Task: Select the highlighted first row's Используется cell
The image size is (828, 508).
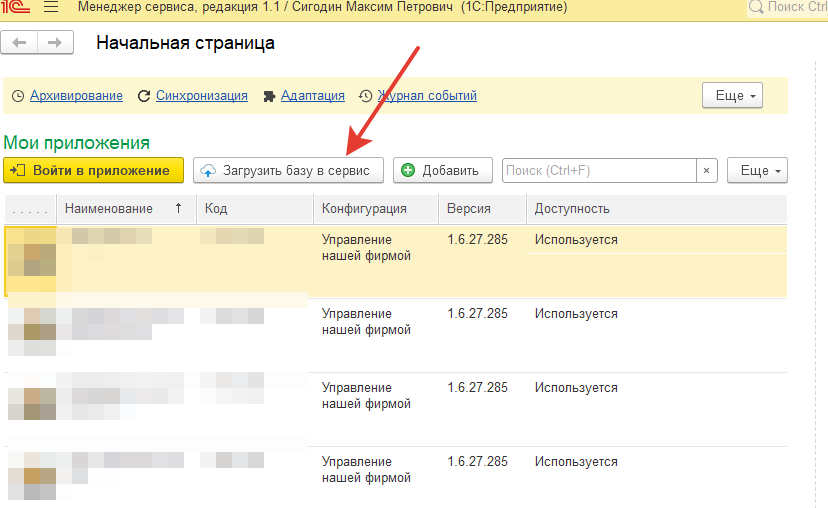Action: pyautogui.click(x=576, y=240)
